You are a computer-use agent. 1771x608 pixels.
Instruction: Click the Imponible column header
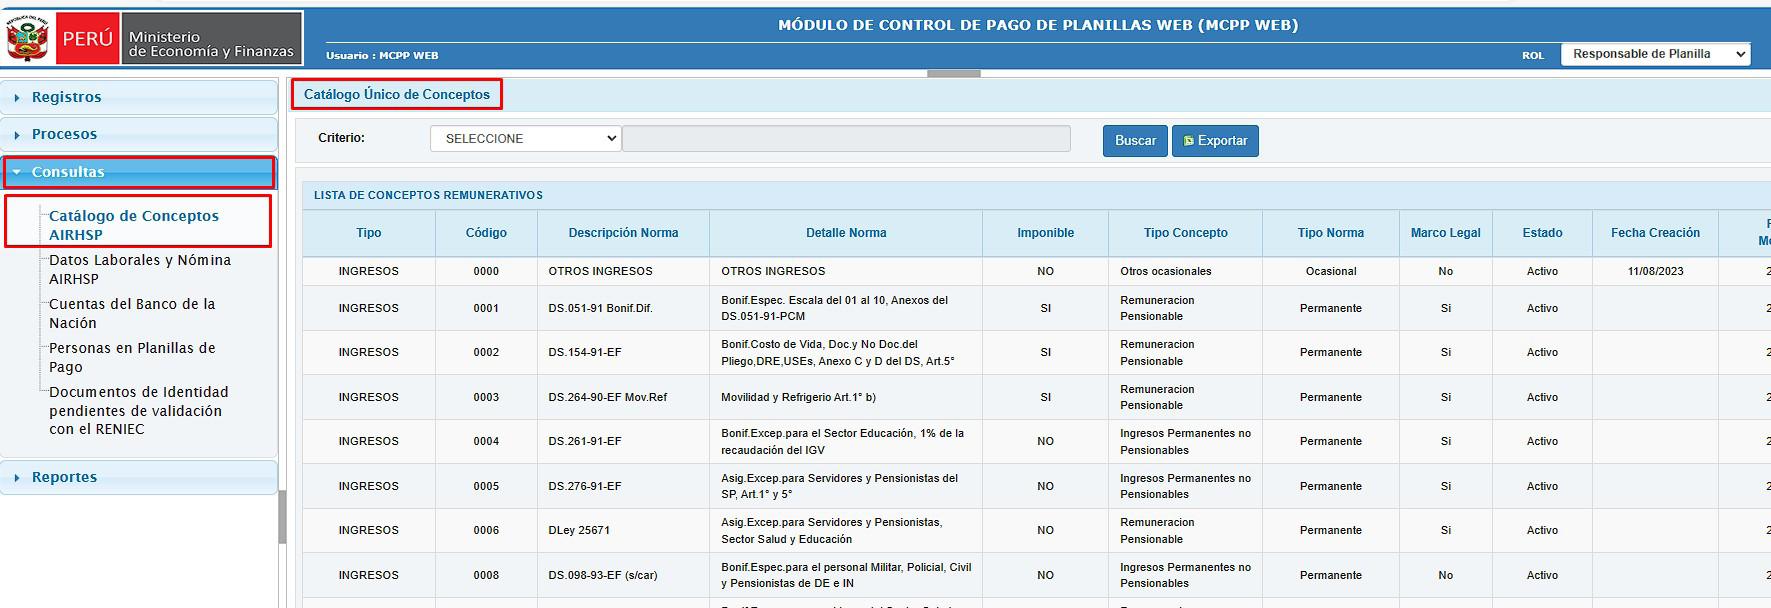[x=1045, y=233]
